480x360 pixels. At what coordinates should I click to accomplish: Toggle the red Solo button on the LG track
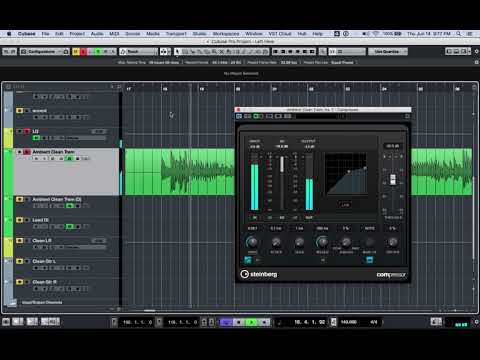[27, 131]
